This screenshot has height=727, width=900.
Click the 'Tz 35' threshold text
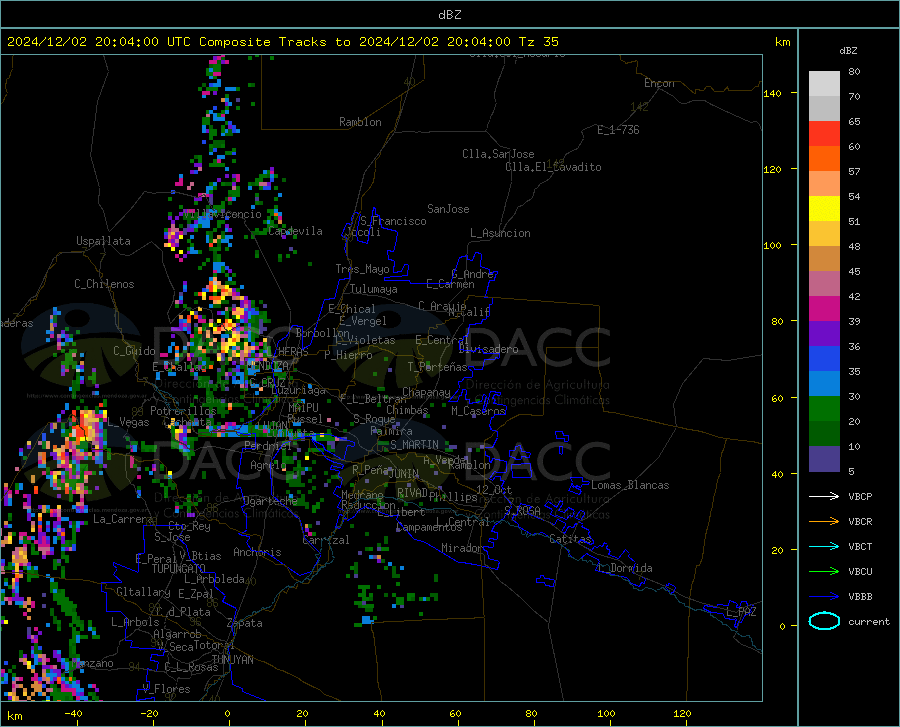(538, 42)
